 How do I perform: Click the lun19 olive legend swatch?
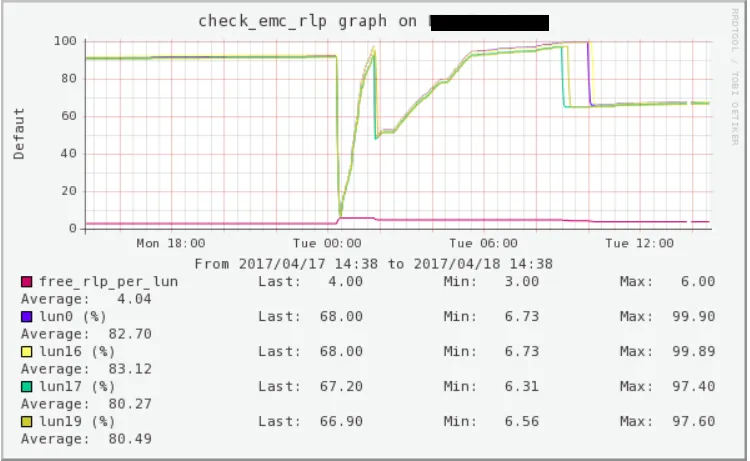[27, 421]
